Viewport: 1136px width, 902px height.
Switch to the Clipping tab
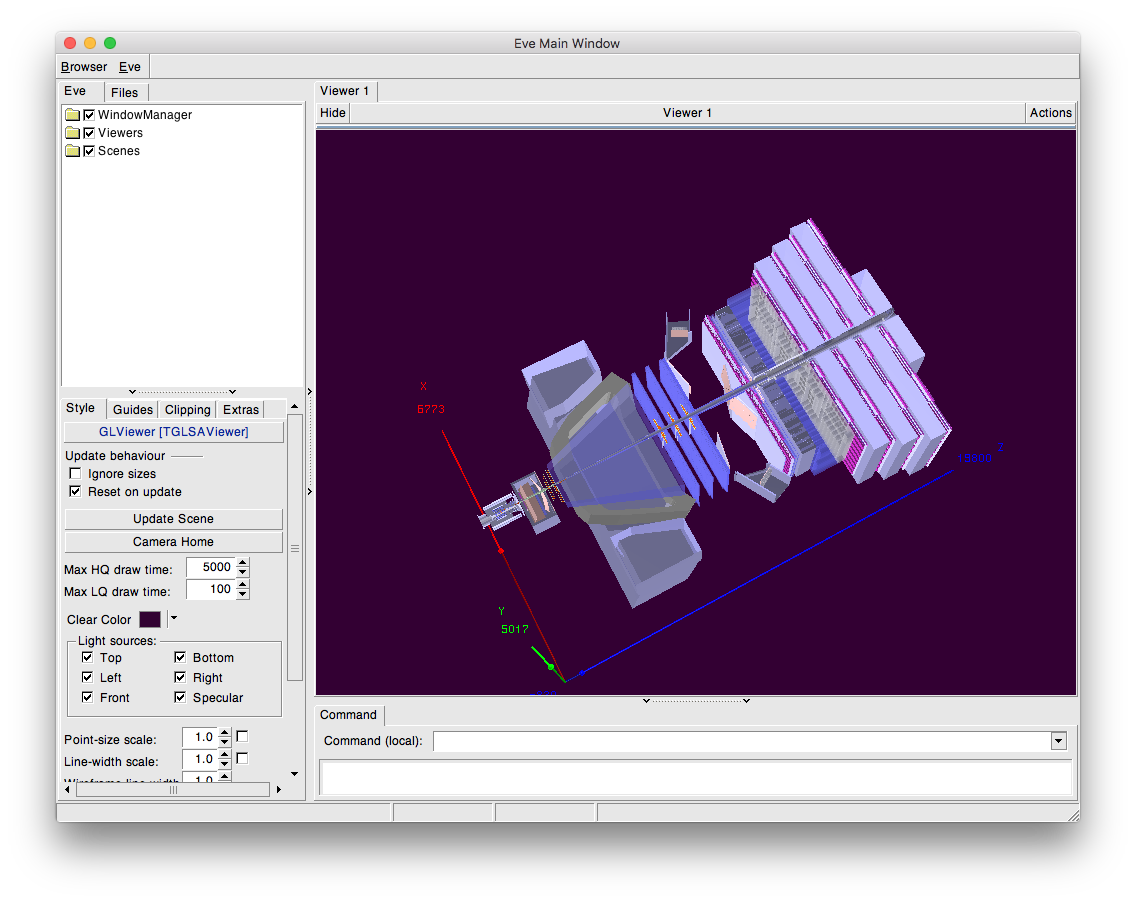(x=187, y=410)
